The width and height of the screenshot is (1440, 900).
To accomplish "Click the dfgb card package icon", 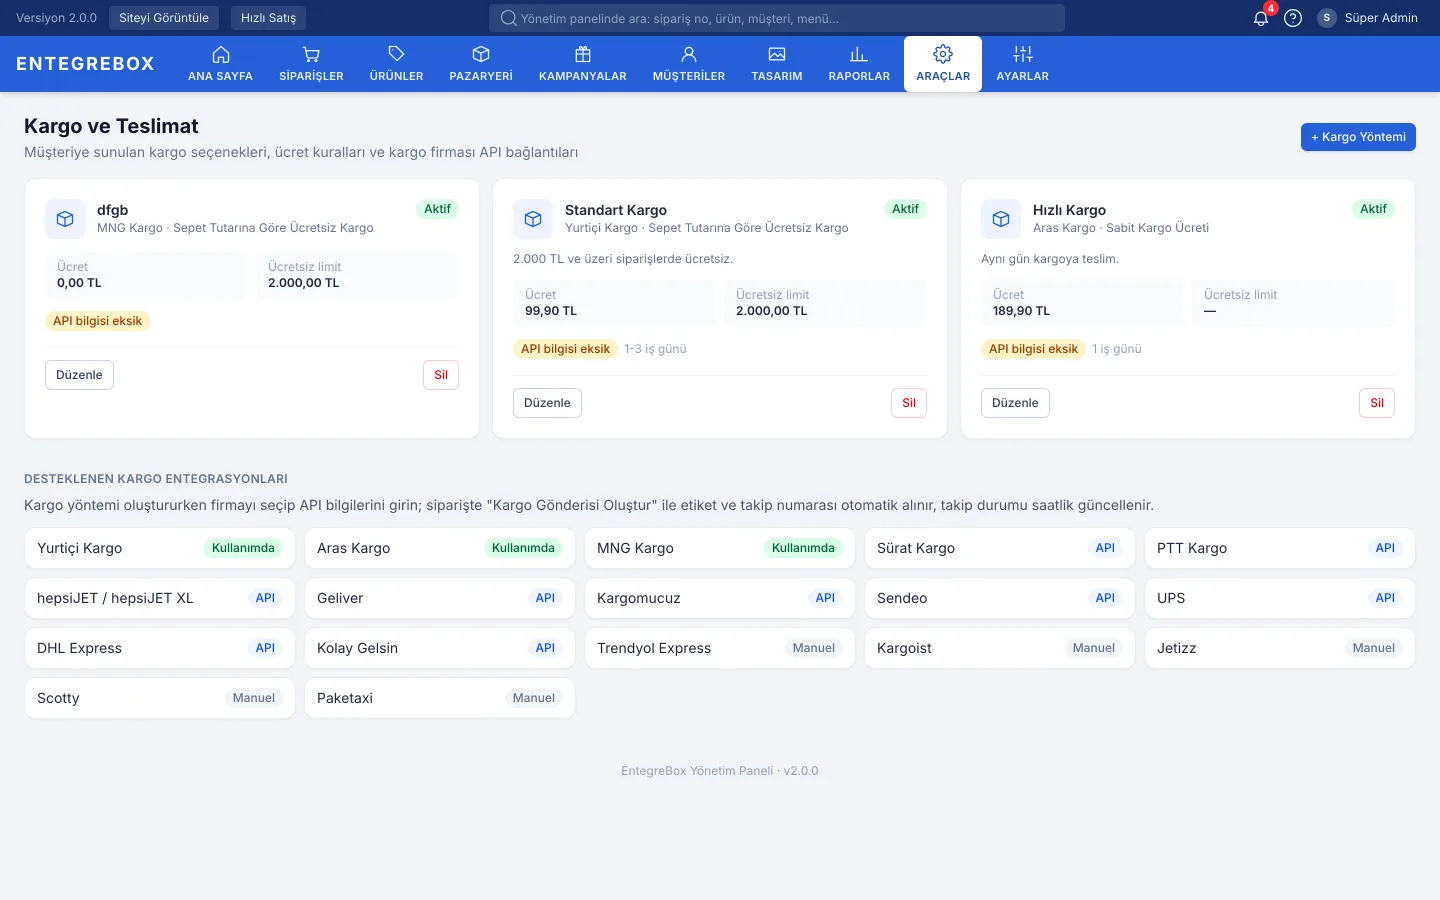I will (x=65, y=219).
